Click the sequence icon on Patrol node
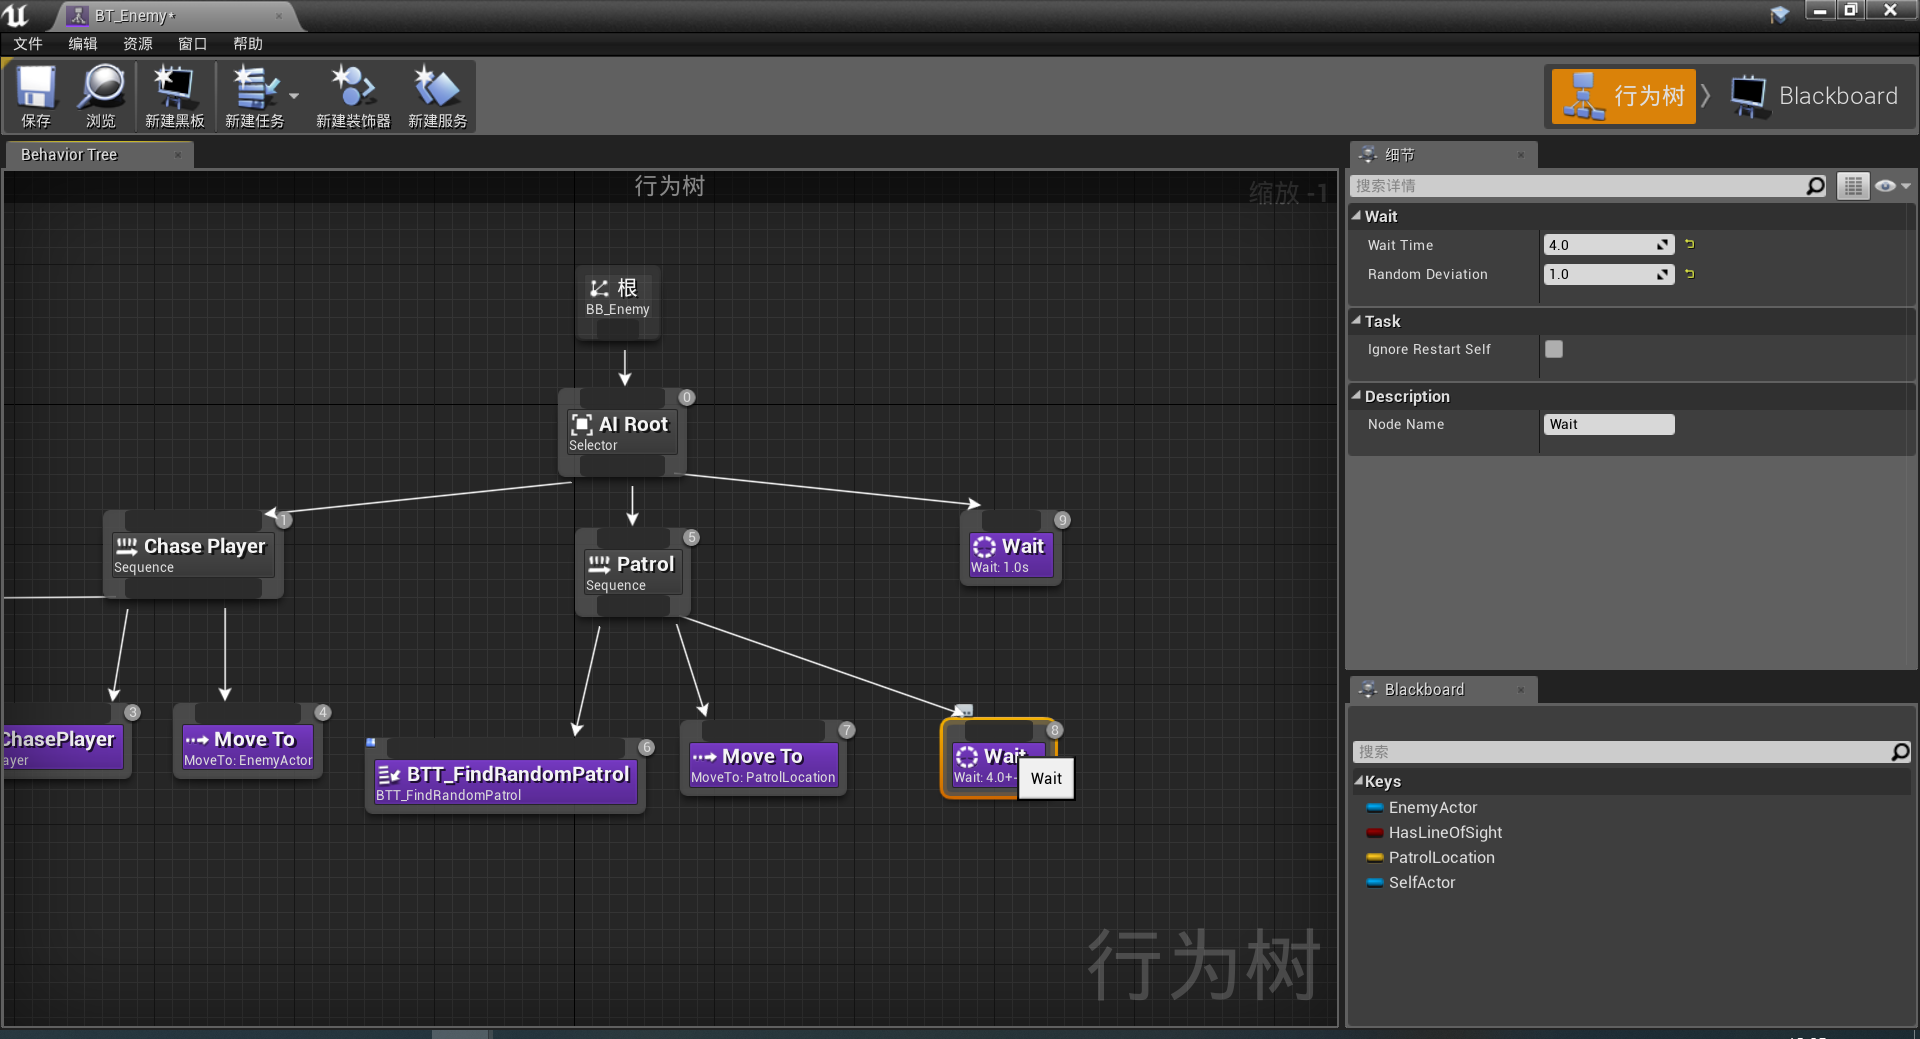1920x1039 pixels. coord(599,564)
